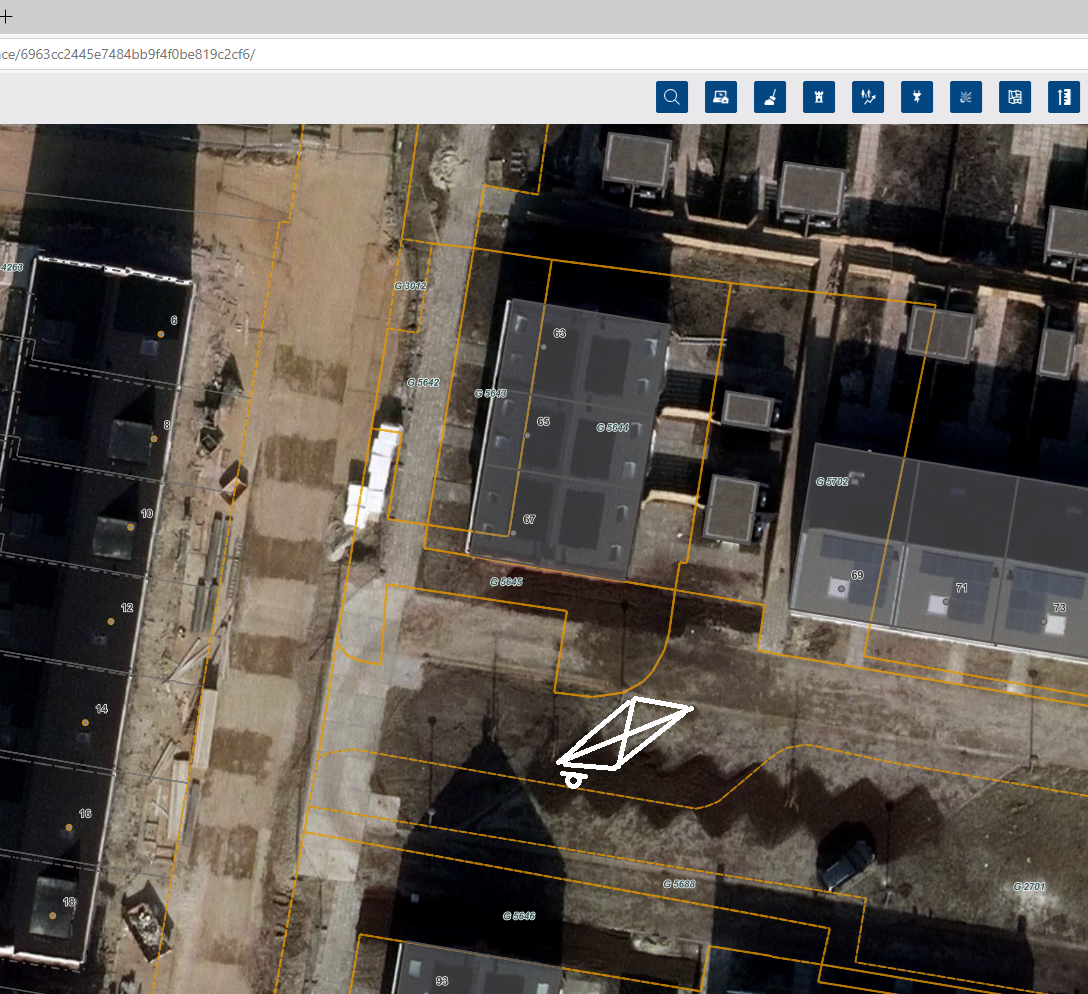Click house number 12 address point
The height and width of the screenshot is (994, 1088).
[126, 608]
